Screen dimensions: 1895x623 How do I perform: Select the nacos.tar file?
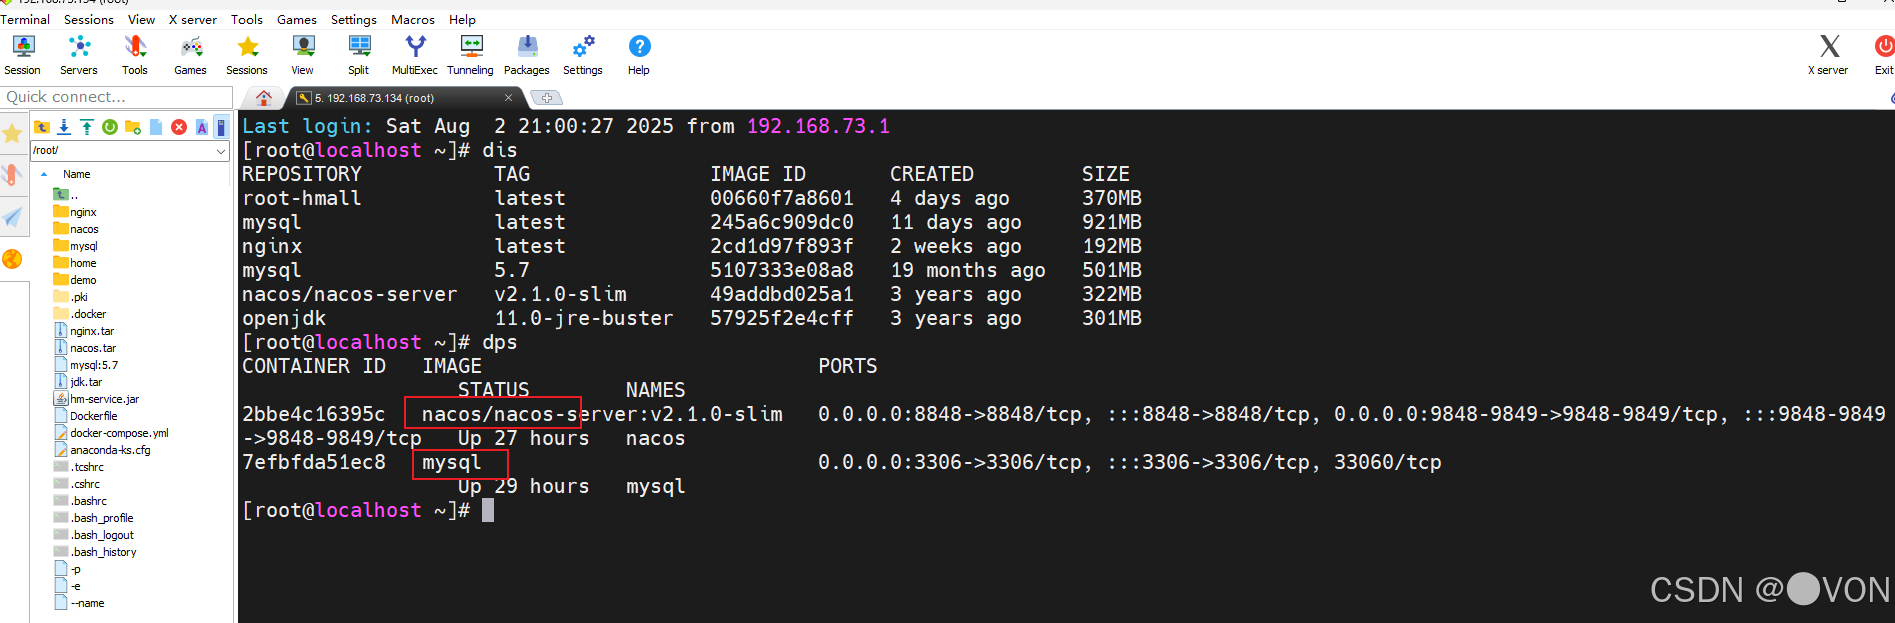[86, 348]
